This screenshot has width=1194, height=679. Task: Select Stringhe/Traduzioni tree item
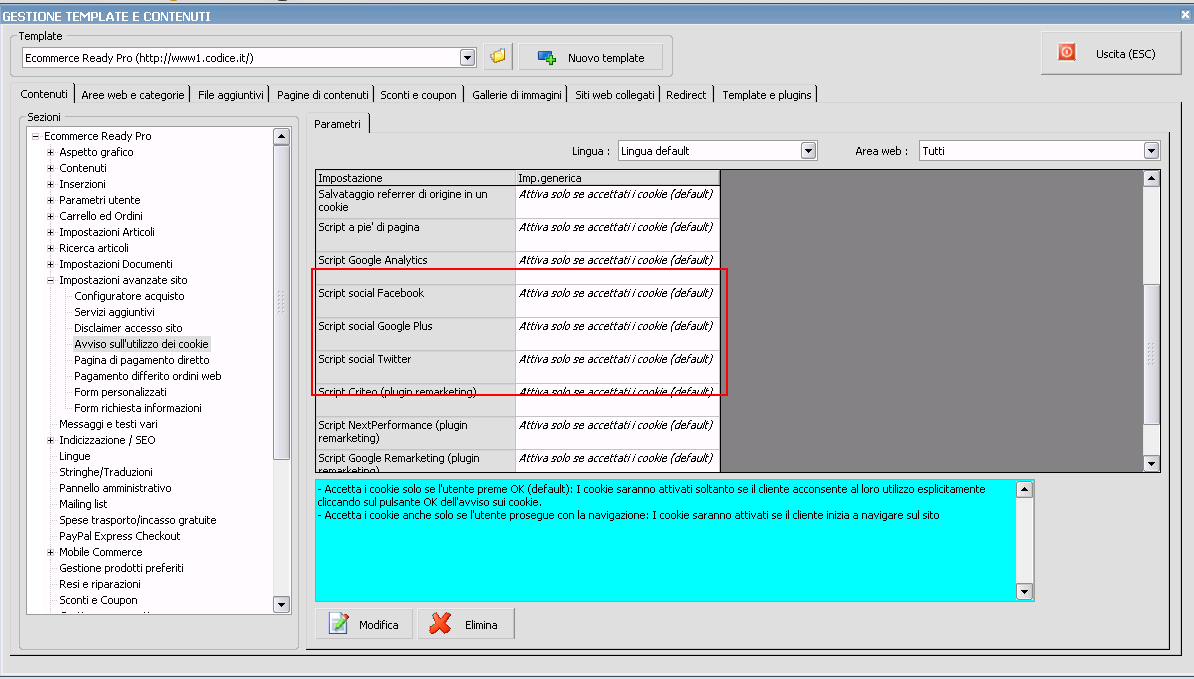(x=106, y=472)
